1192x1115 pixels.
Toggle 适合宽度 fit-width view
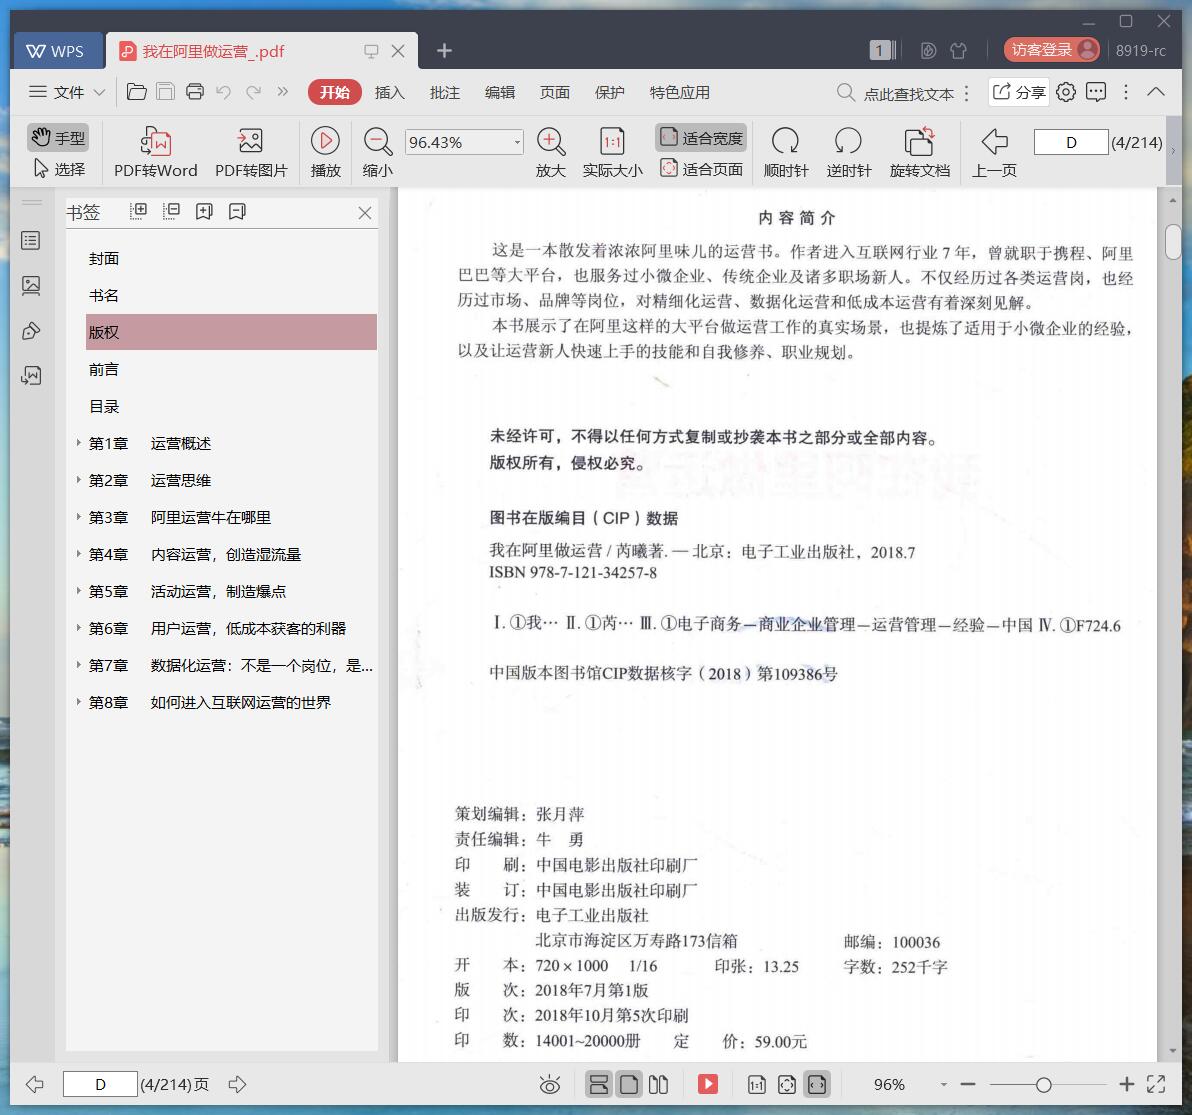[x=701, y=138]
